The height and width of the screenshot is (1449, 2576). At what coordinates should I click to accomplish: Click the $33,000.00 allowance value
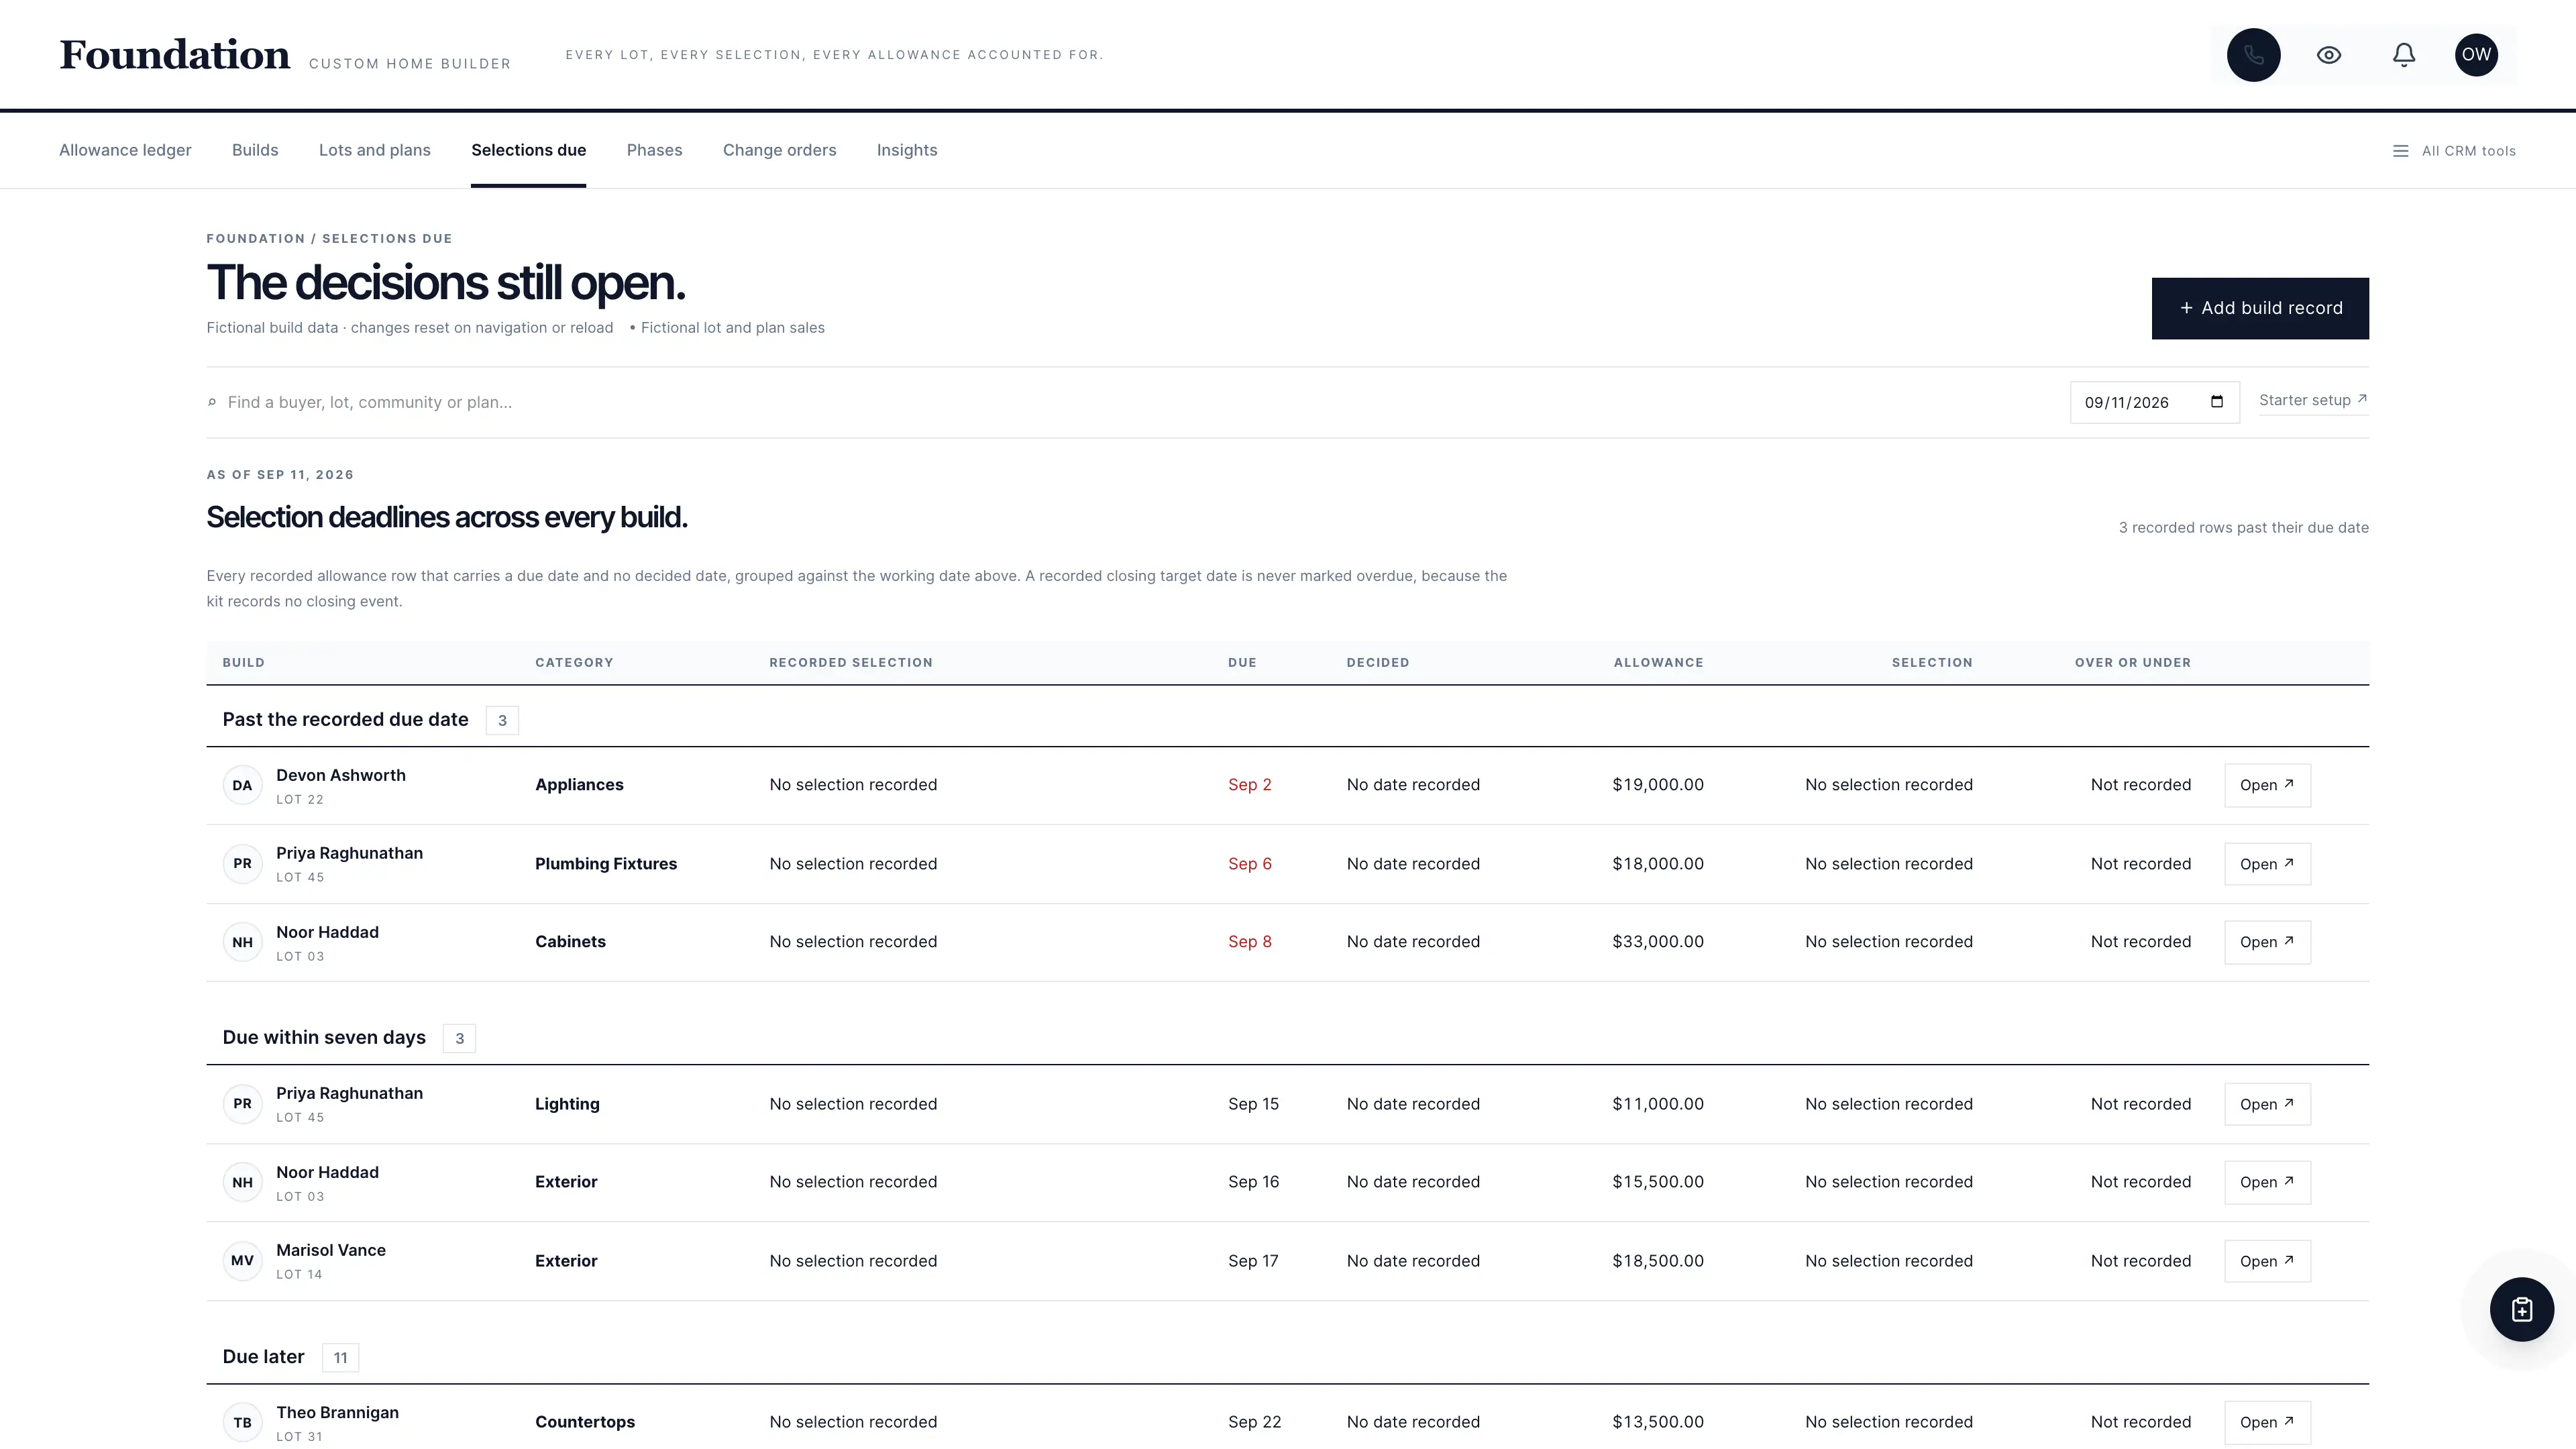point(1658,942)
